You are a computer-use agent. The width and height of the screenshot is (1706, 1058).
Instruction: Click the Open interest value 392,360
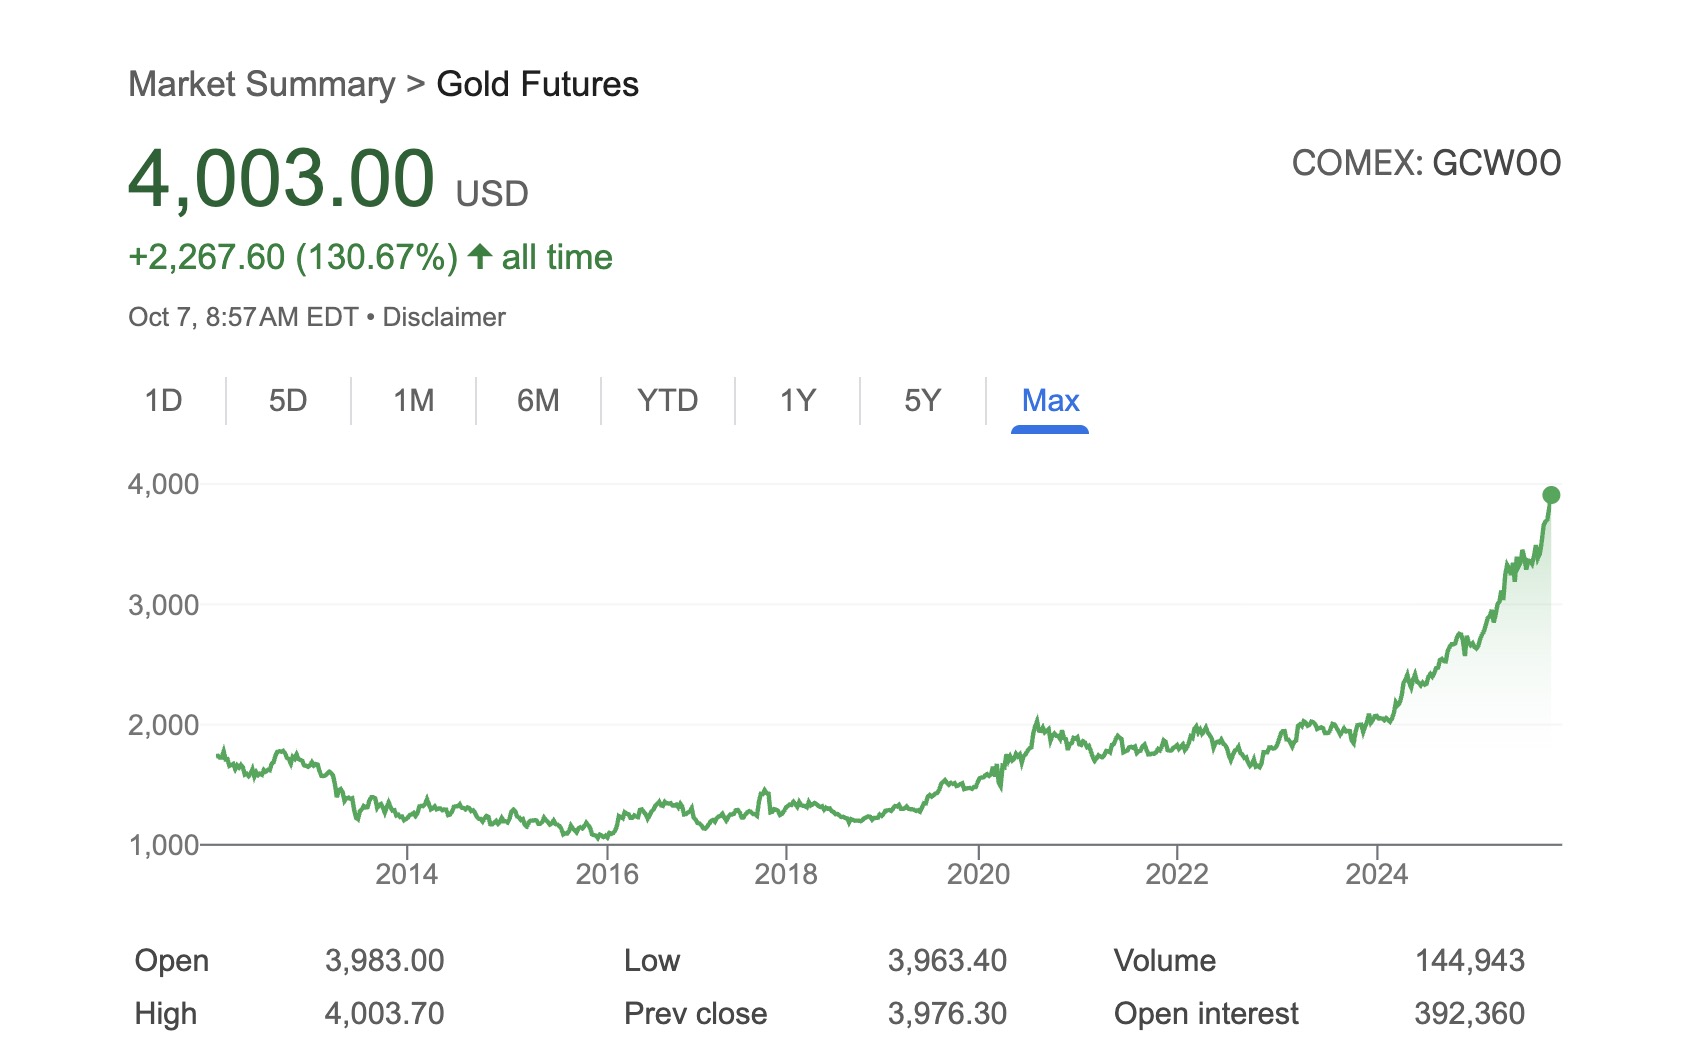coord(1469,1013)
